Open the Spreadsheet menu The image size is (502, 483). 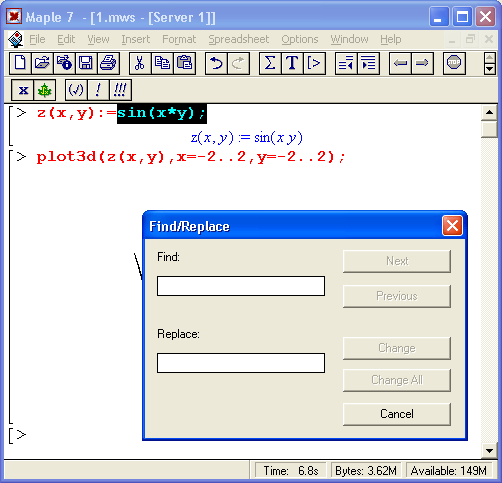pyautogui.click(x=239, y=39)
